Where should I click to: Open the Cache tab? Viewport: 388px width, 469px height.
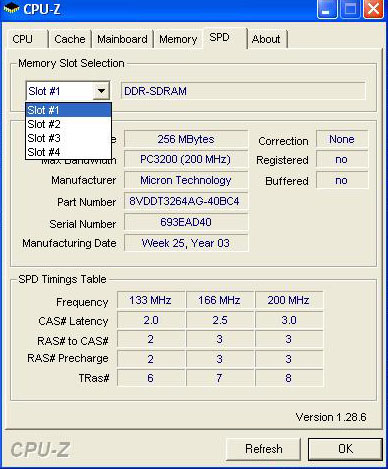pyautogui.click(x=70, y=39)
